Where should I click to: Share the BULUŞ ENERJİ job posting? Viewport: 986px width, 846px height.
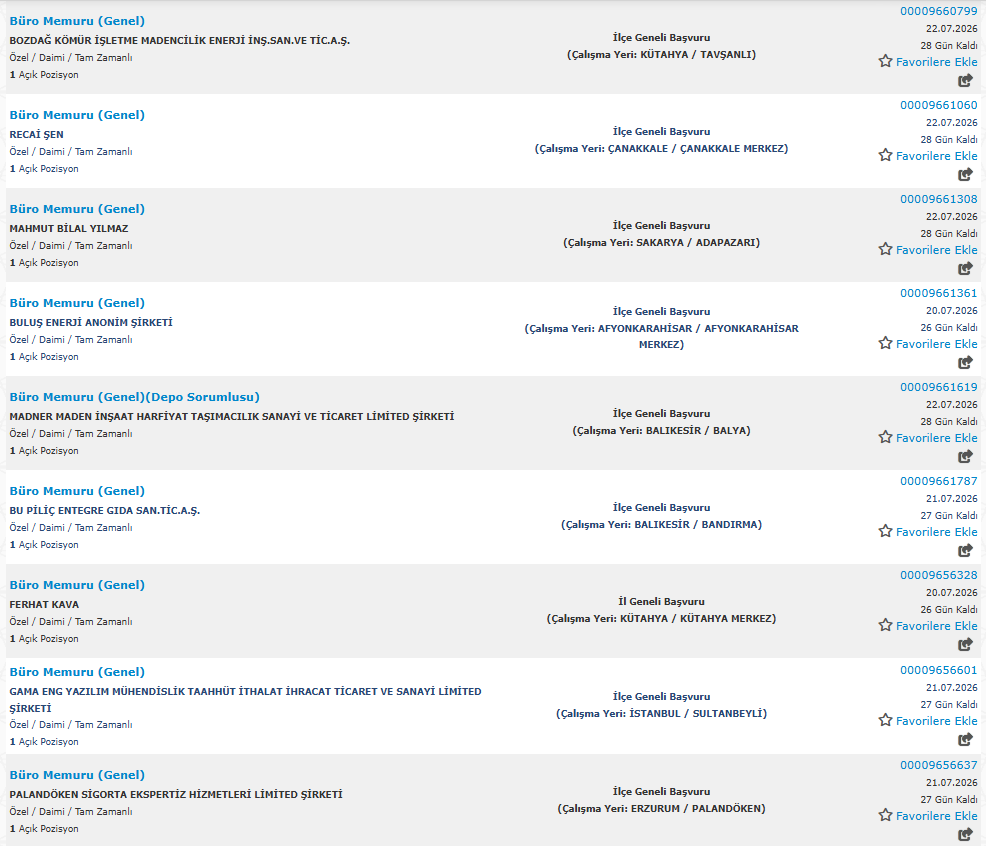(965, 362)
